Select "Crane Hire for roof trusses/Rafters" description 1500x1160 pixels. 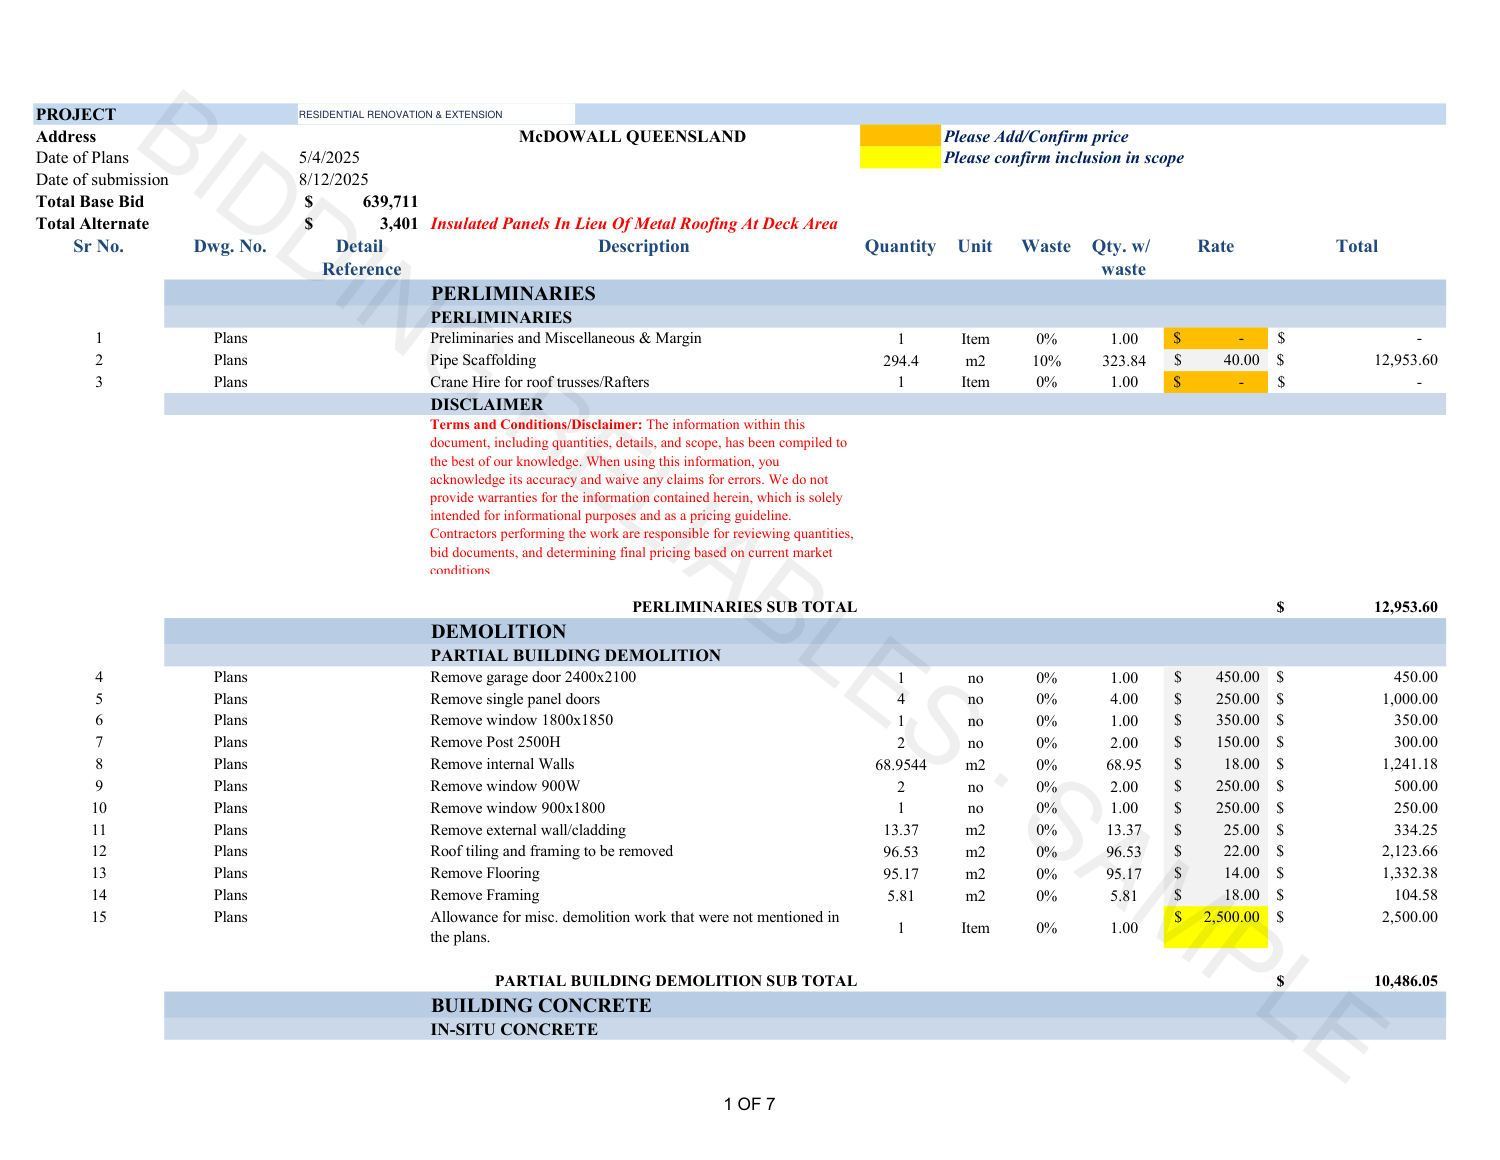point(540,382)
